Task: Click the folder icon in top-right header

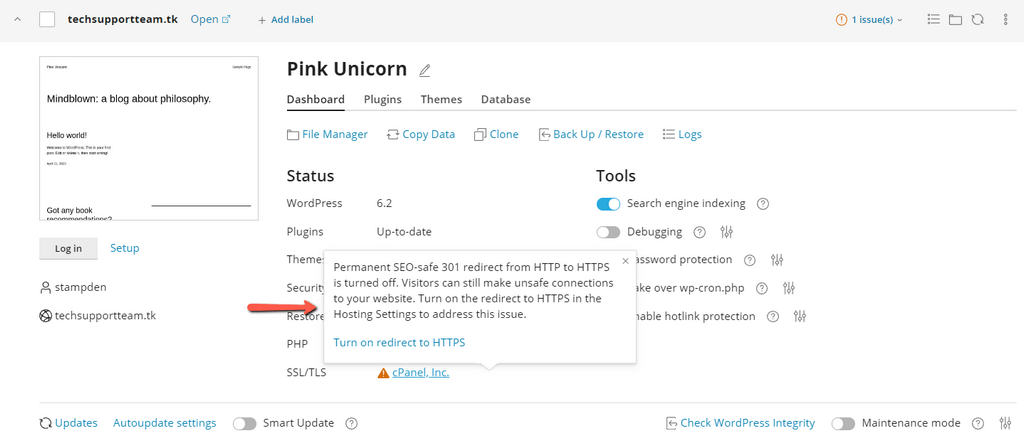Action: 955,19
